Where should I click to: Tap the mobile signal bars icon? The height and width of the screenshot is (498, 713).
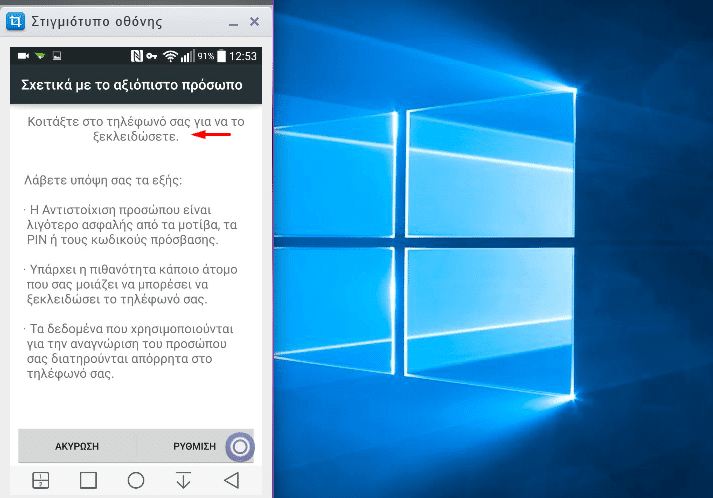187,56
